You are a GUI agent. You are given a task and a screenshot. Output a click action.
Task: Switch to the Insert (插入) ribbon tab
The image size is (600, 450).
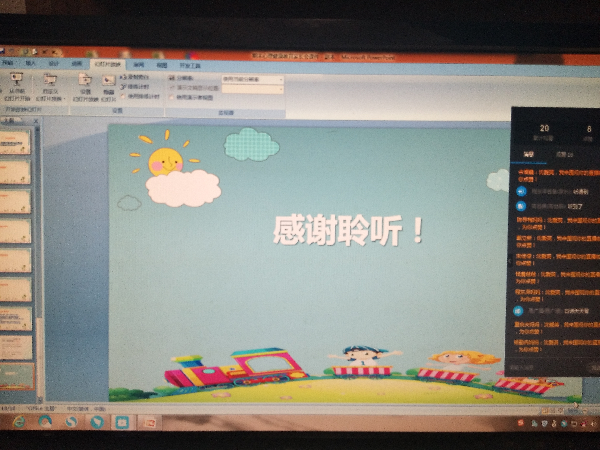pos(31,63)
